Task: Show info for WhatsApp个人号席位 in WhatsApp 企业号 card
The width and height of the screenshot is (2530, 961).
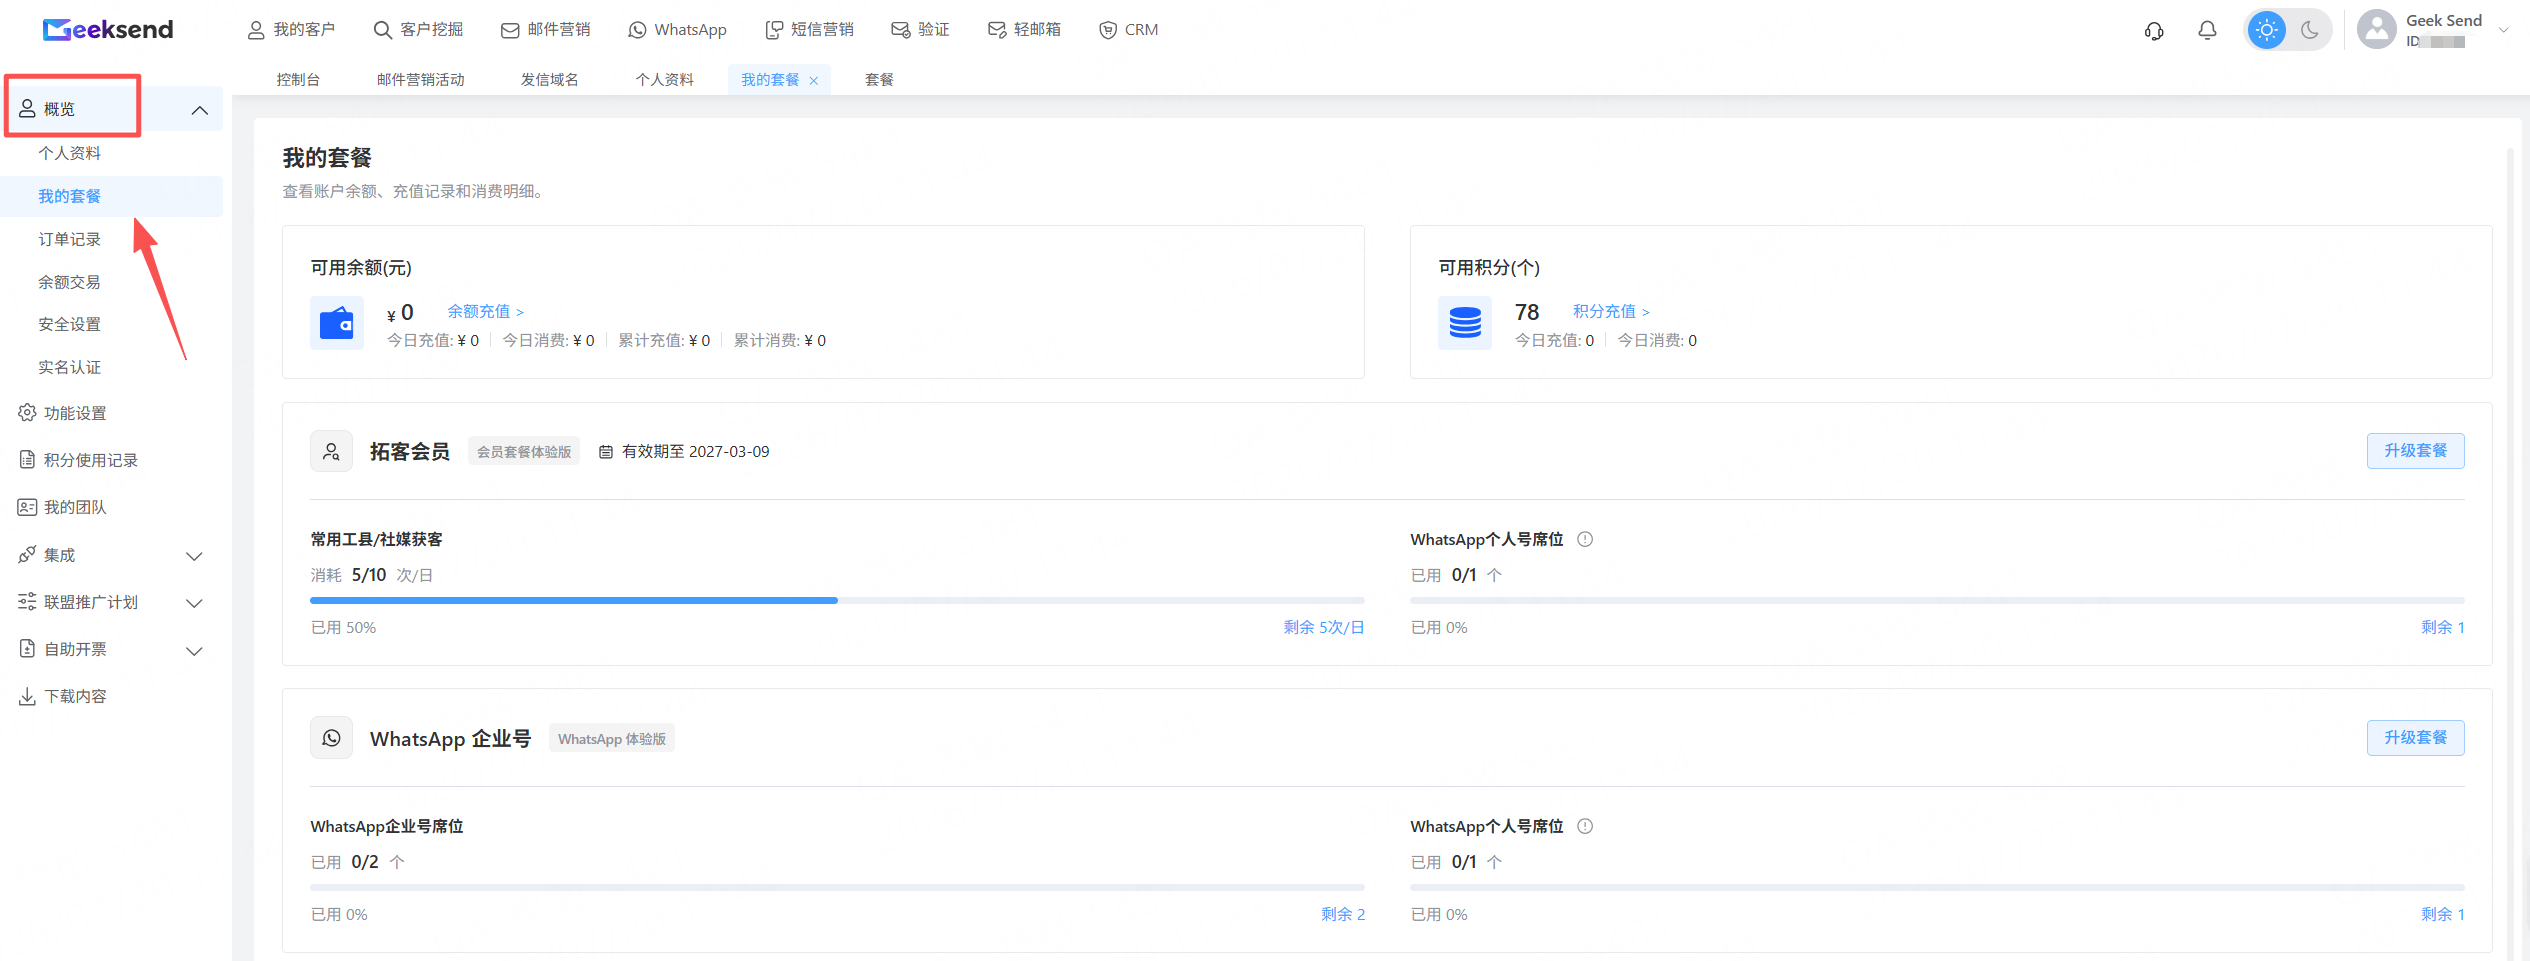Action: coord(1585,826)
